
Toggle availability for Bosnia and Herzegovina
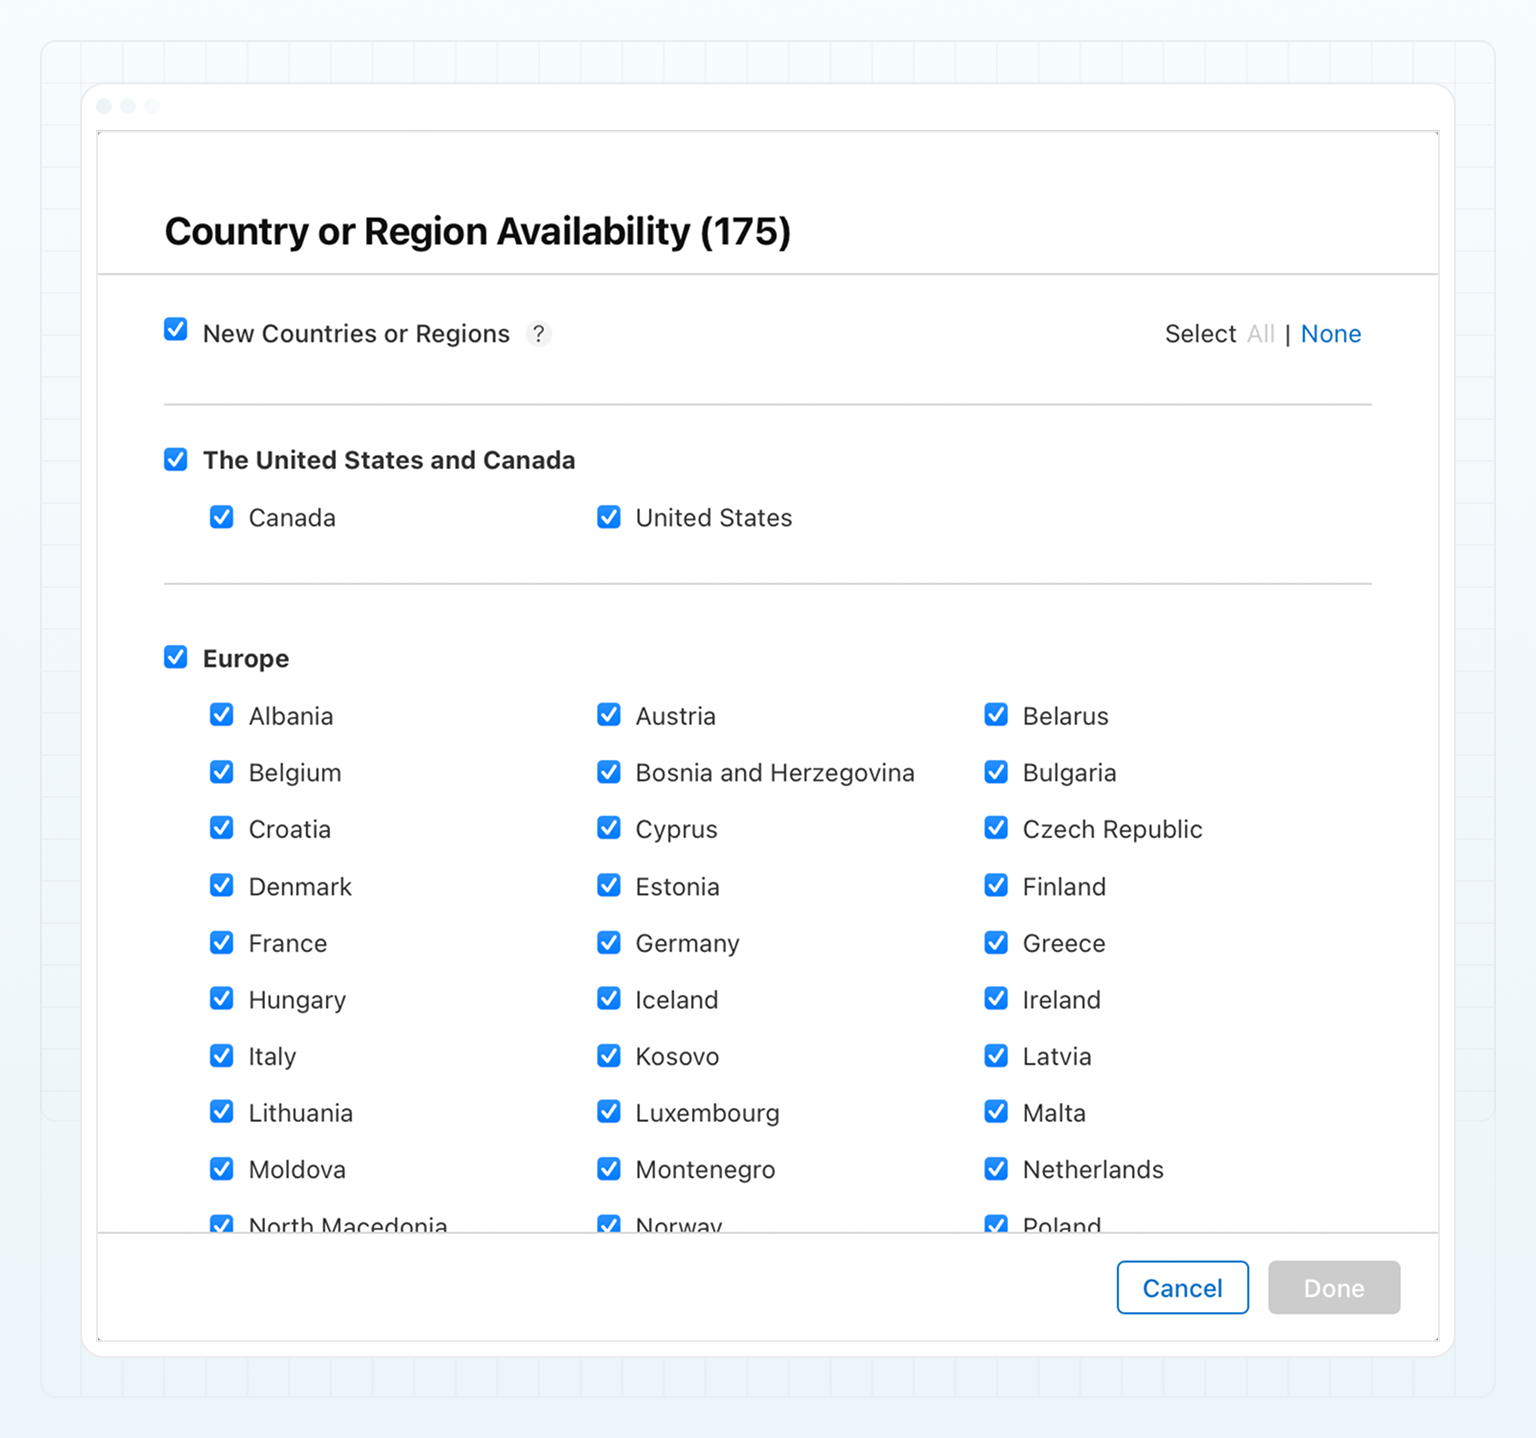point(609,772)
